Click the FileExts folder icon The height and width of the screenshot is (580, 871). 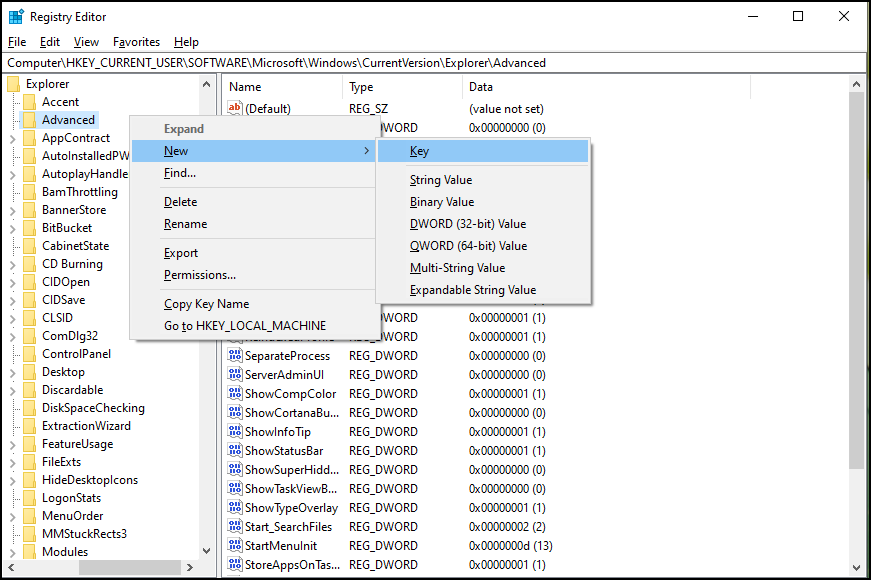tap(29, 462)
